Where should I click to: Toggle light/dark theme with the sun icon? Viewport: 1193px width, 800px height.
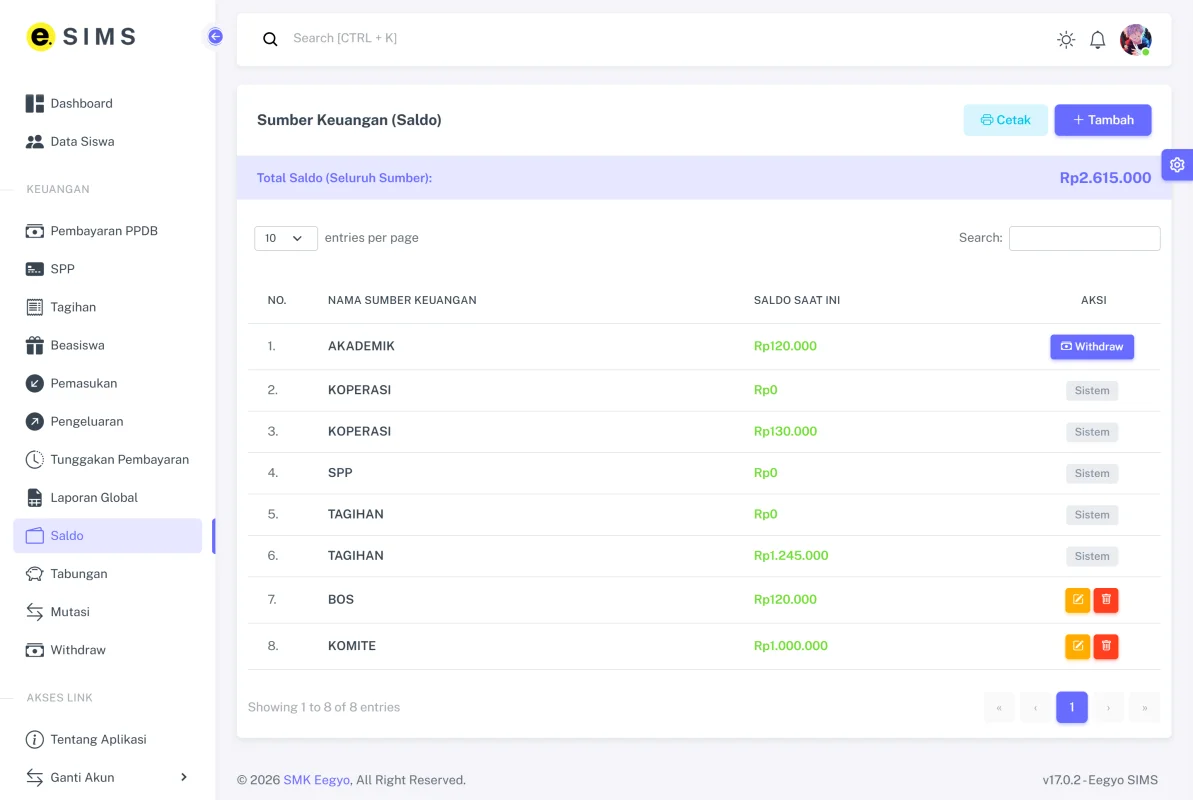pos(1066,40)
